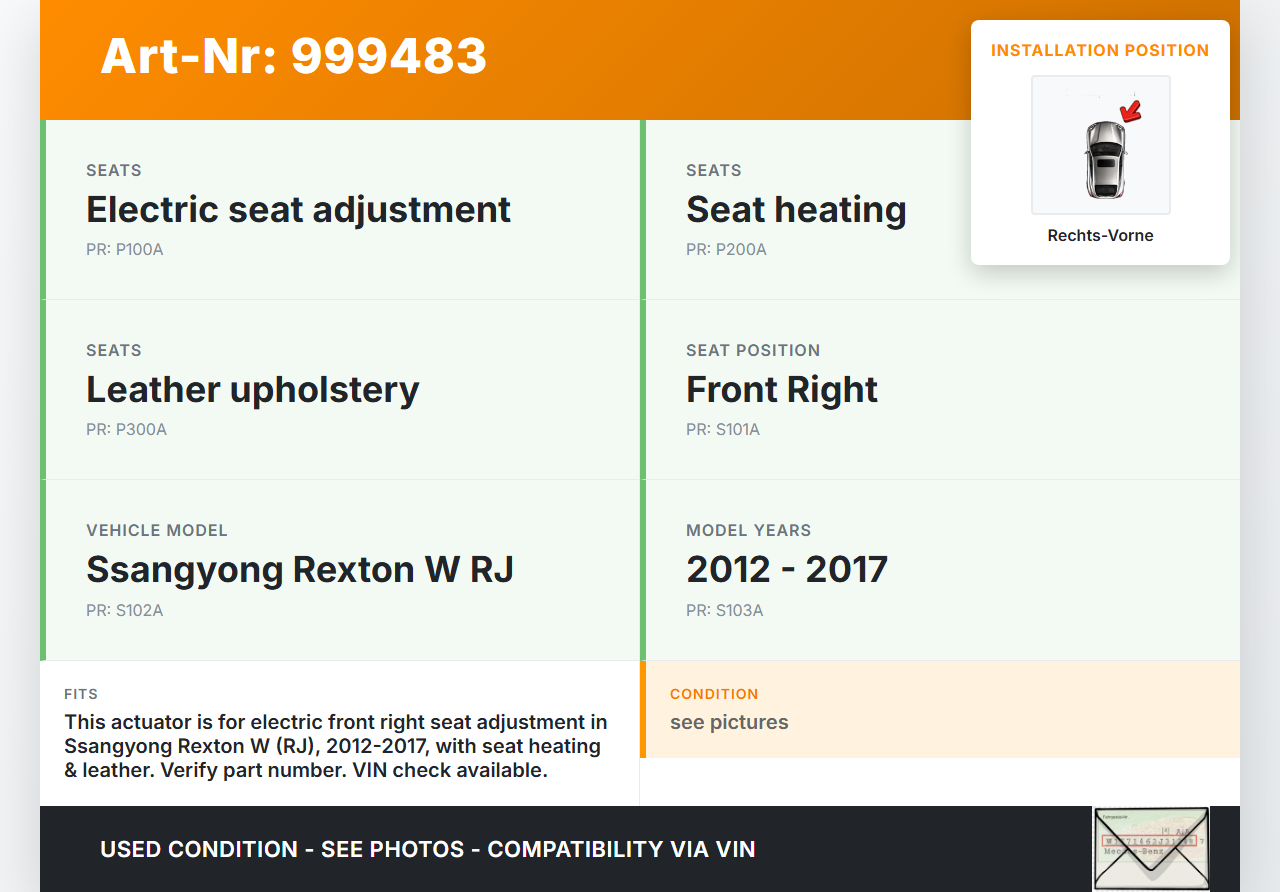Open the VIN envelope icon in footer

[x=1150, y=849]
